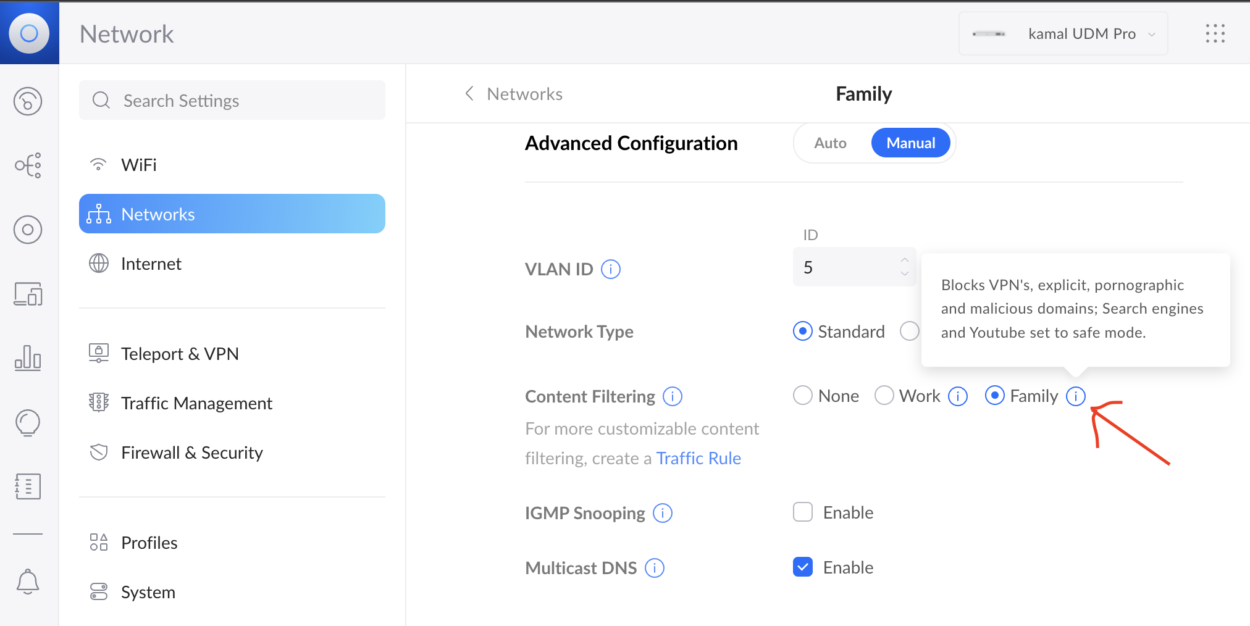
Task: Open the applications grid in the header
Action: (1215, 33)
